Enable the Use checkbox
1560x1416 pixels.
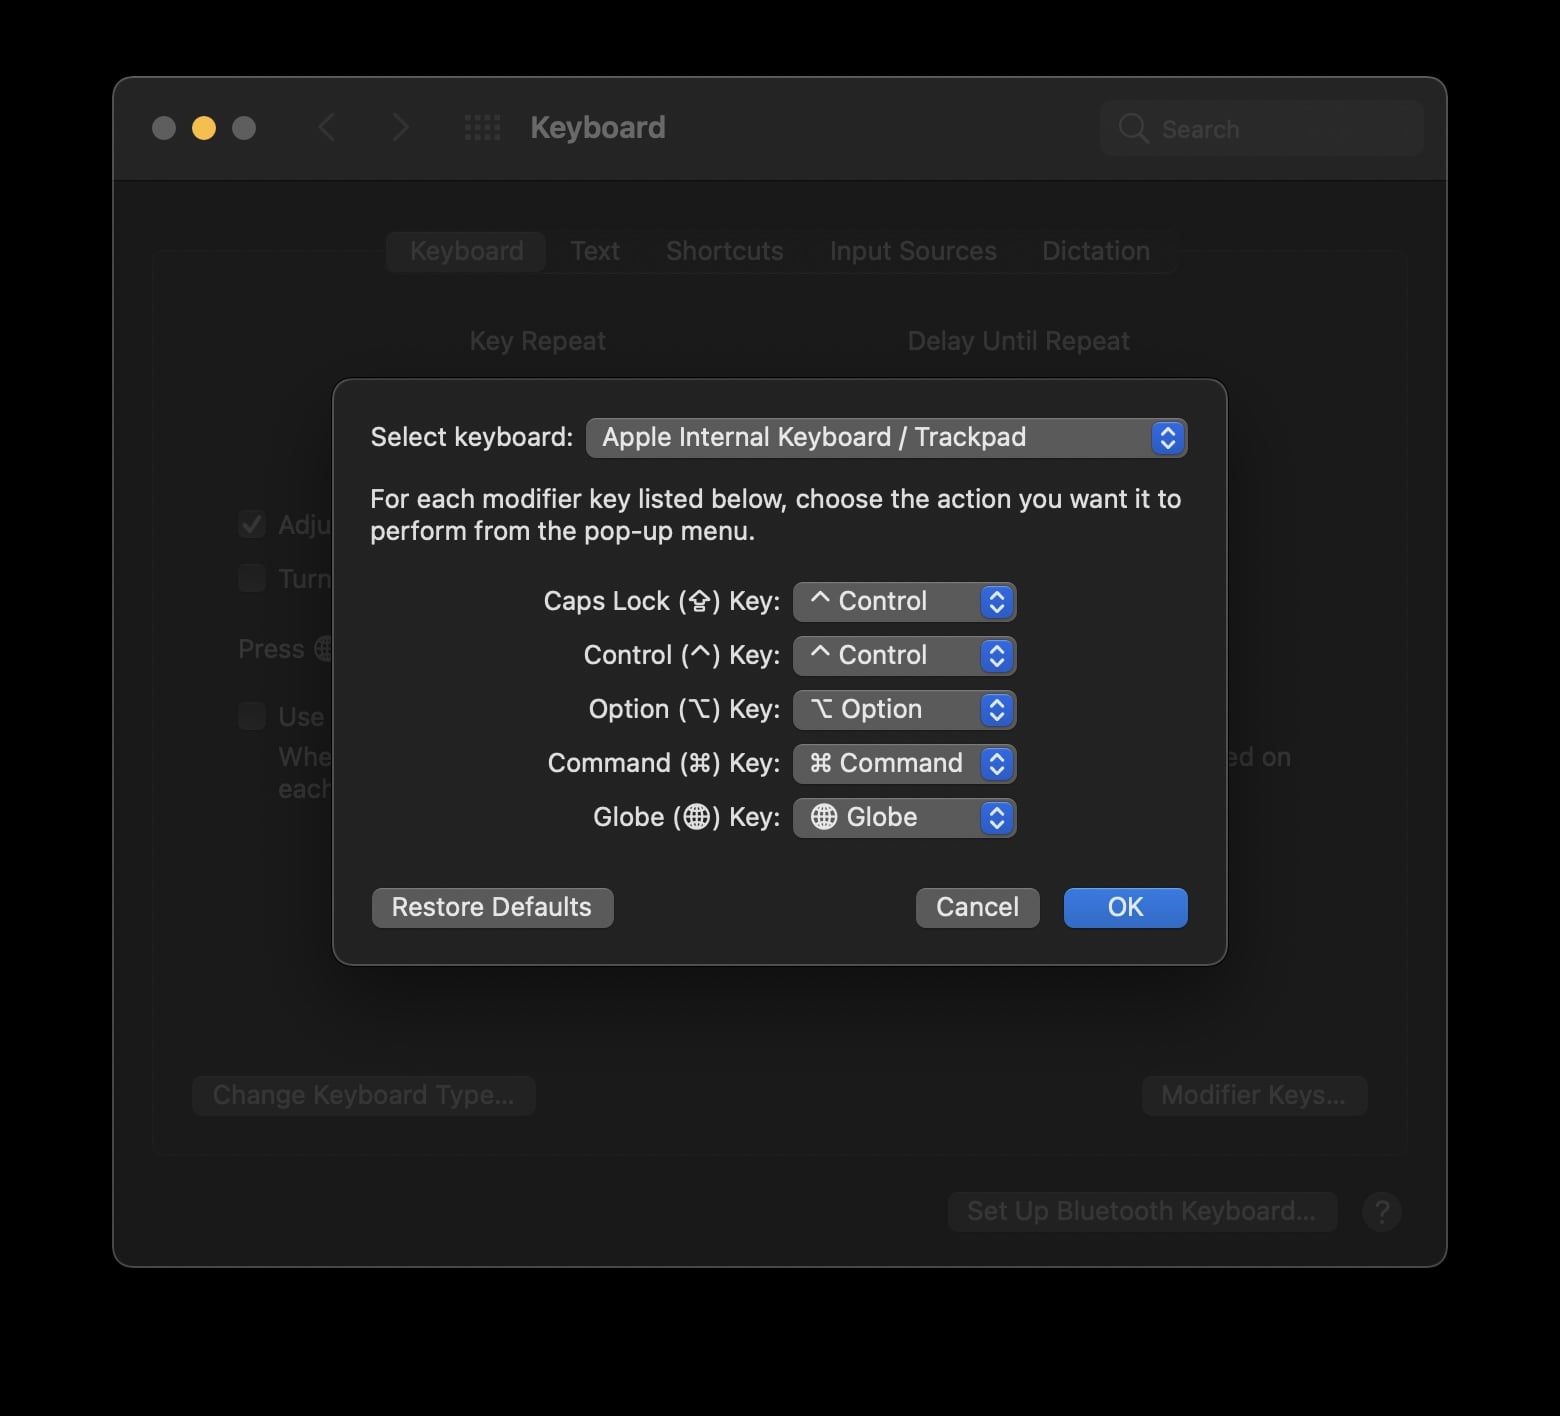pos(251,716)
